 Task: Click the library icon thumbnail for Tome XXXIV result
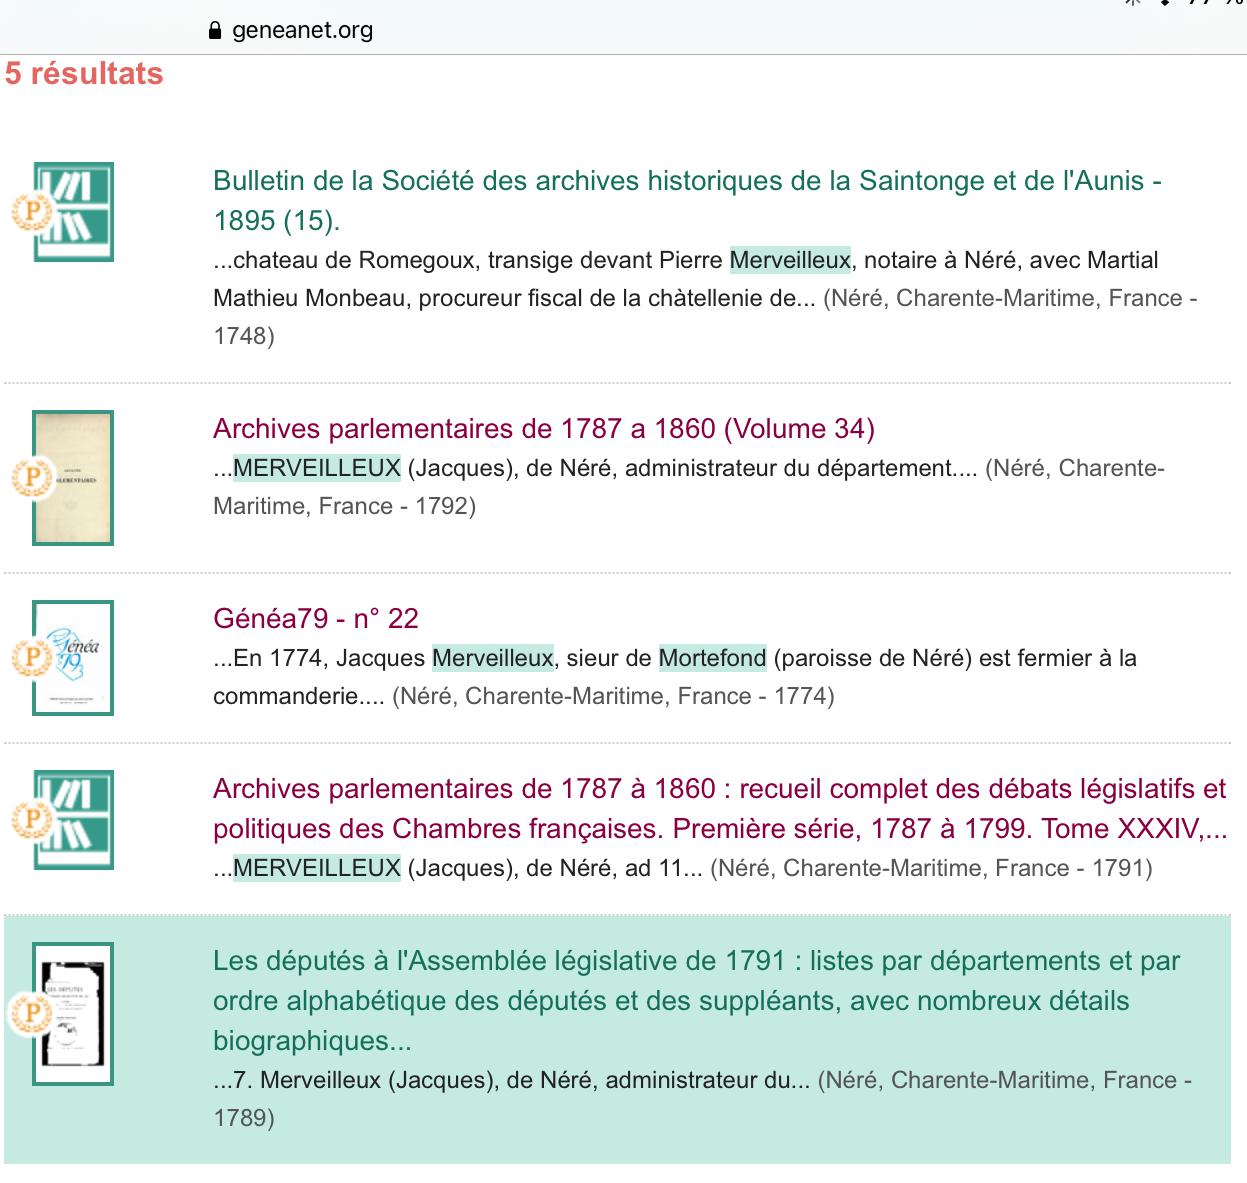point(74,820)
